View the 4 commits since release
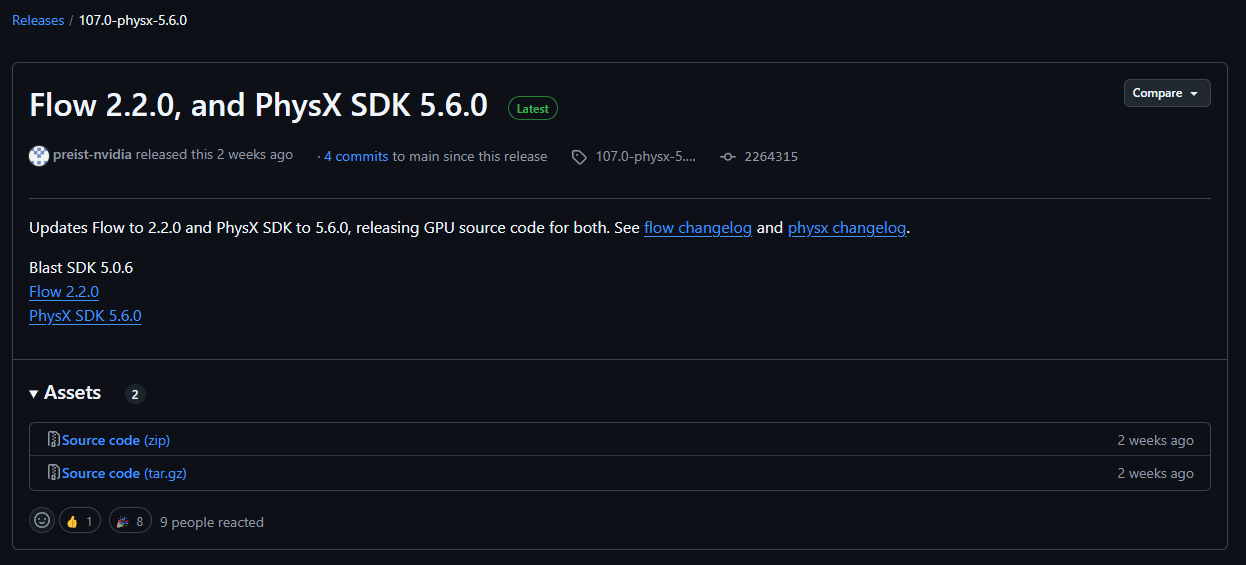 (x=356, y=156)
